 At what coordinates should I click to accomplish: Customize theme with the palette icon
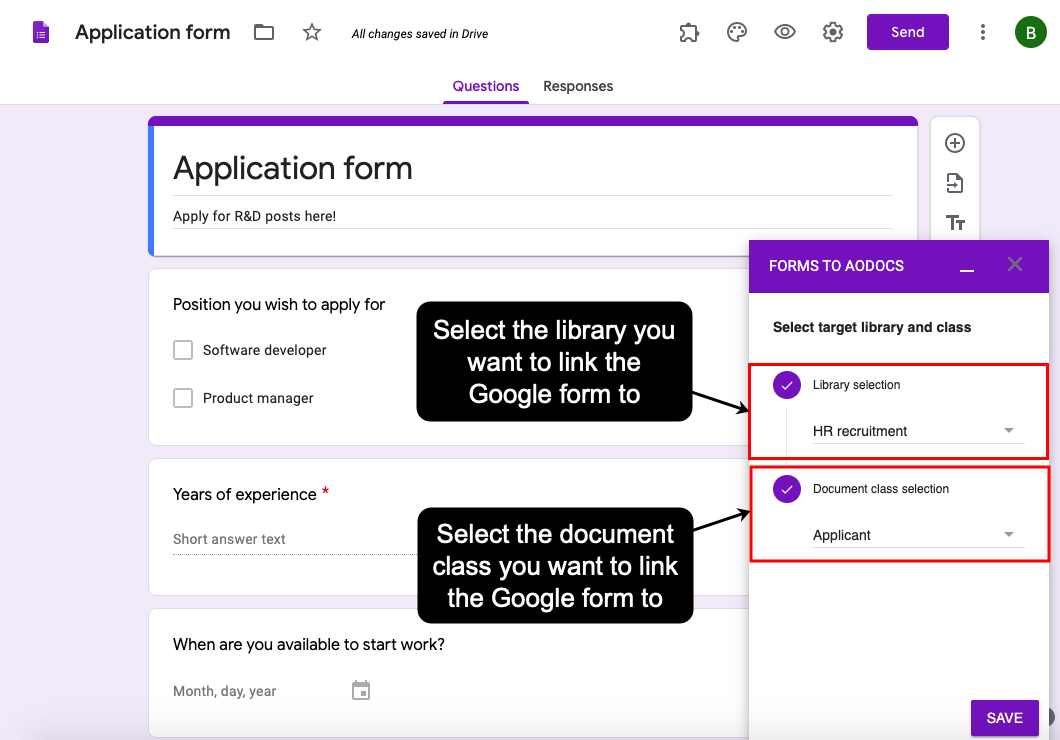[737, 32]
